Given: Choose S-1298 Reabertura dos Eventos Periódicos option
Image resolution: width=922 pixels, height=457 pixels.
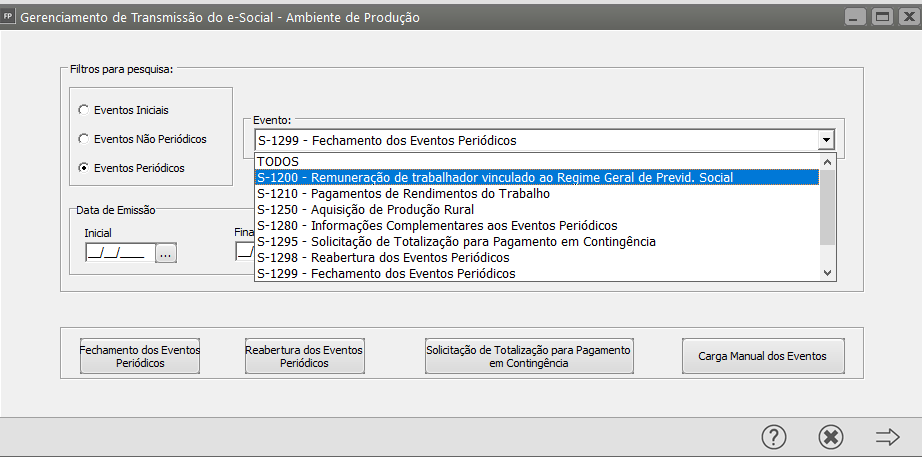Looking at the screenshot, I should tap(537, 258).
